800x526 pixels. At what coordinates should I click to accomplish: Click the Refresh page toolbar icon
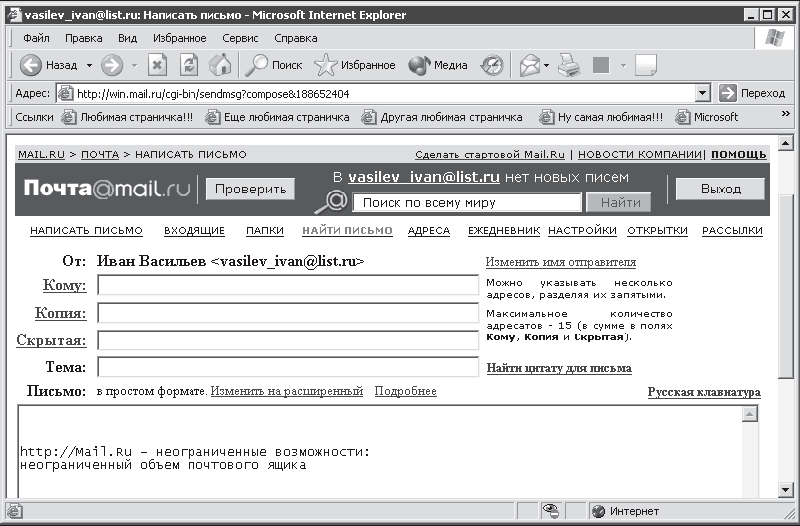click(x=189, y=65)
